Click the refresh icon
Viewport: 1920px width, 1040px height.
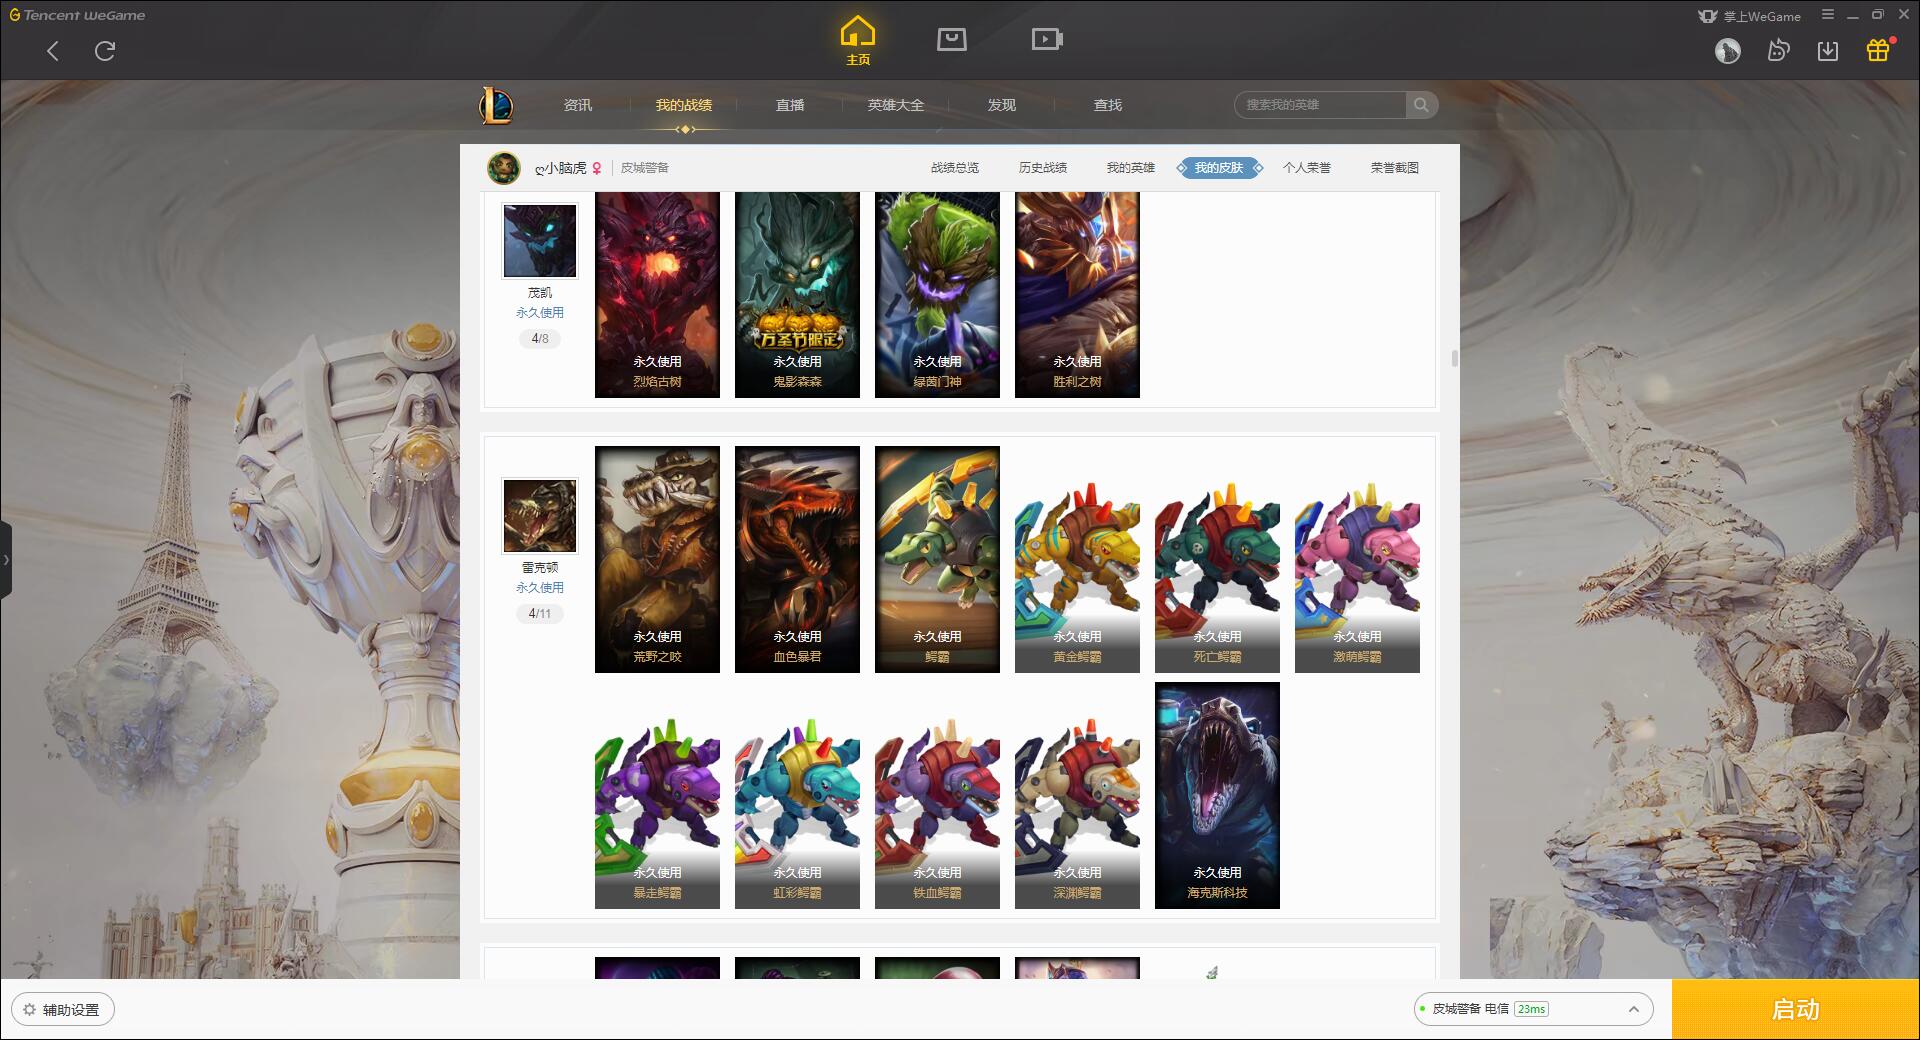coord(105,51)
